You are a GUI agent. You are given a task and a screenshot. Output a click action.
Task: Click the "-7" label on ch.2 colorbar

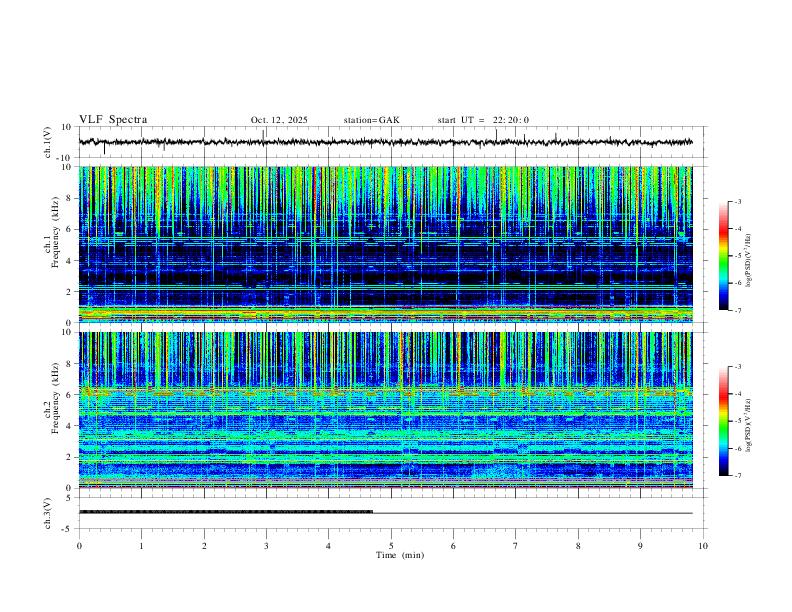tap(738, 476)
